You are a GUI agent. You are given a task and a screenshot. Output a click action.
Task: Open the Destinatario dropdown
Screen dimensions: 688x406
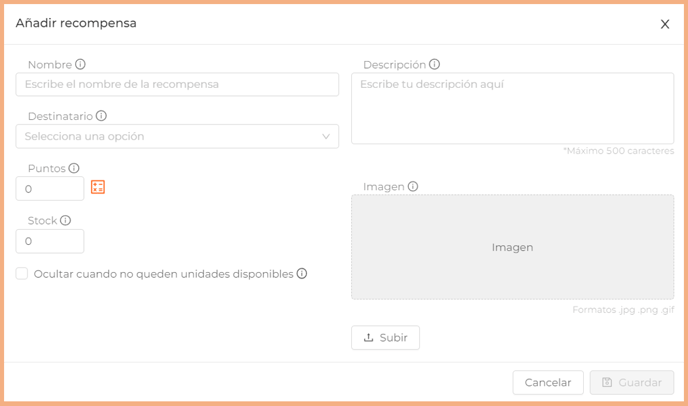click(x=177, y=137)
